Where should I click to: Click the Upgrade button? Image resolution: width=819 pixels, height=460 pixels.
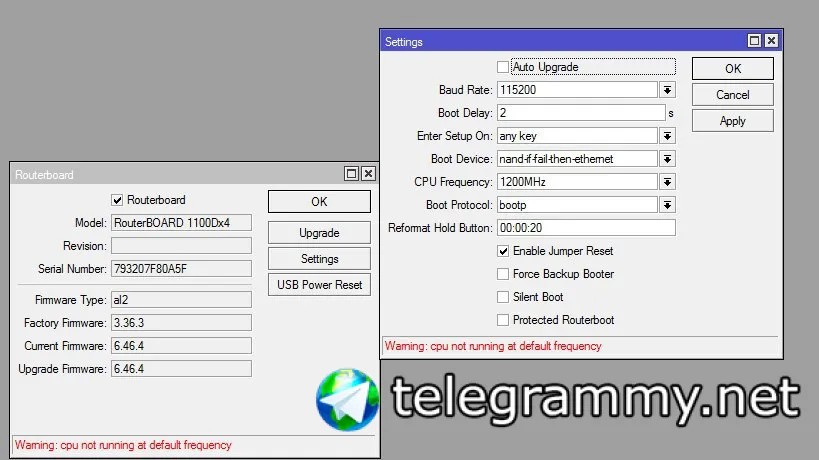coord(319,233)
